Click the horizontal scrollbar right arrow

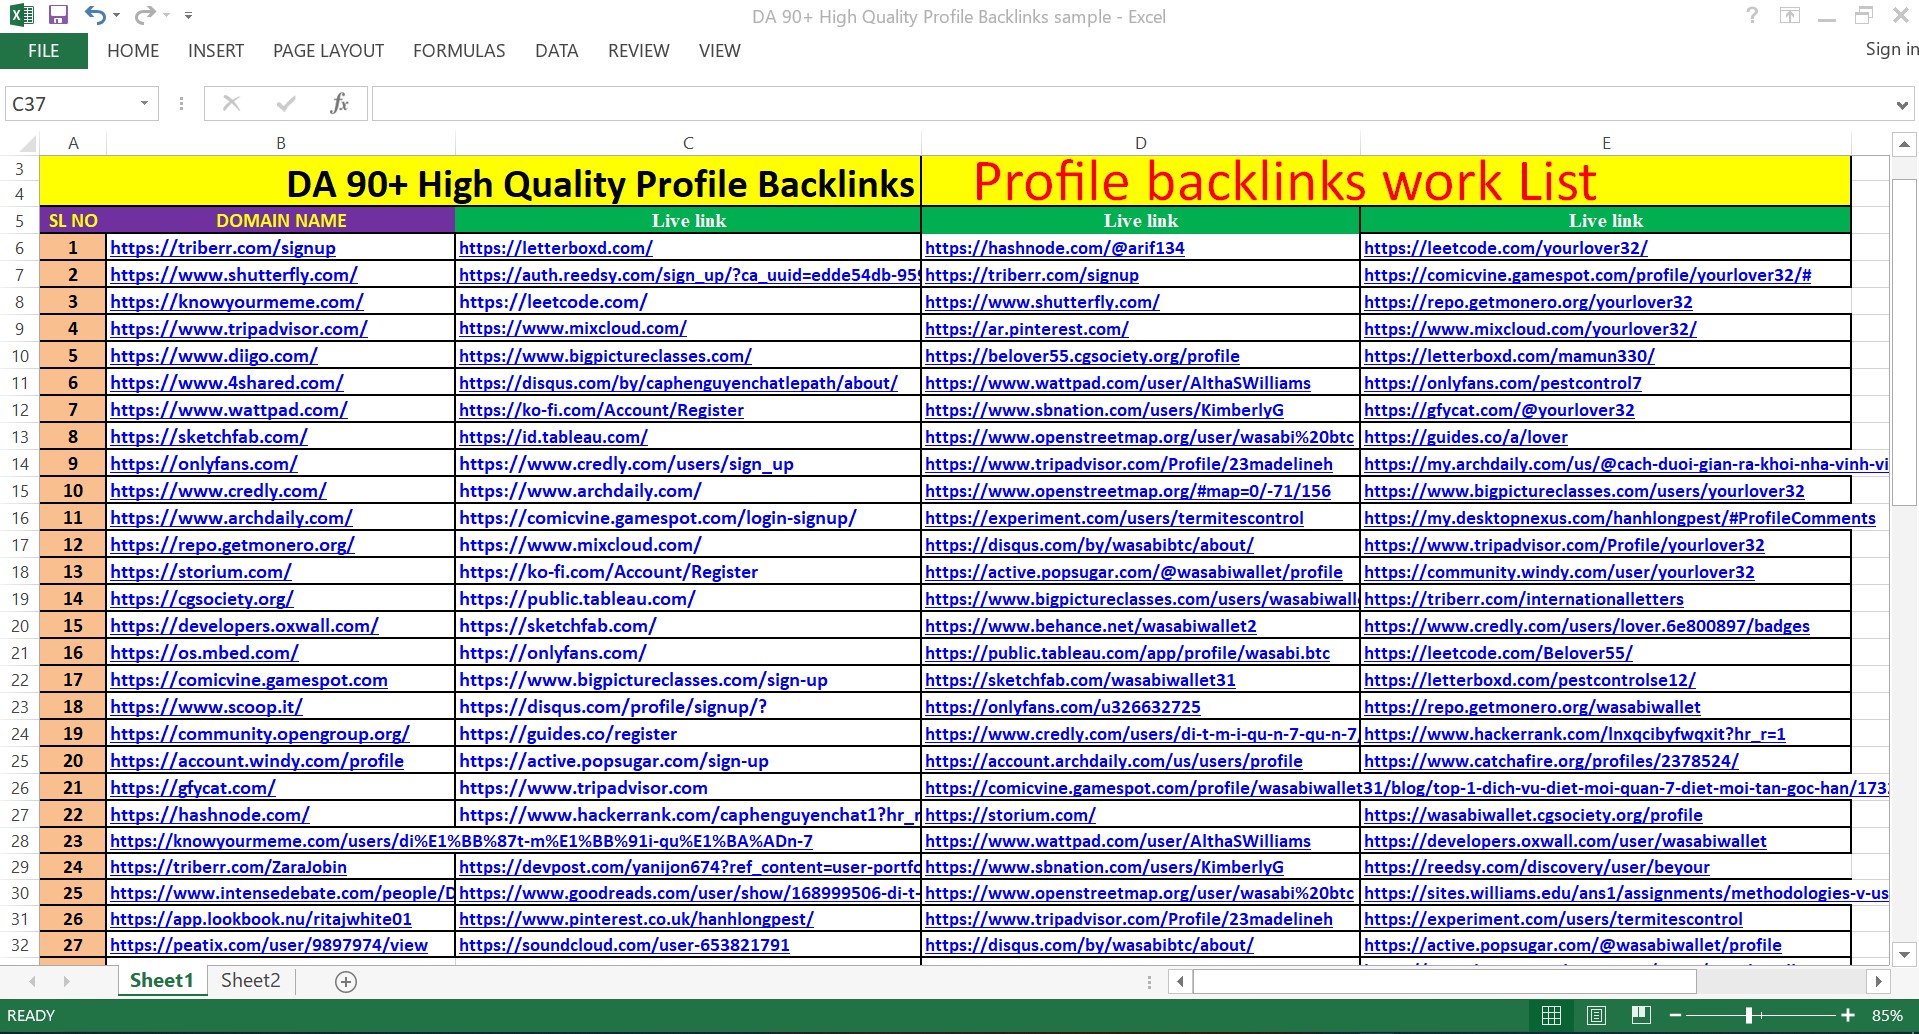1878,981
